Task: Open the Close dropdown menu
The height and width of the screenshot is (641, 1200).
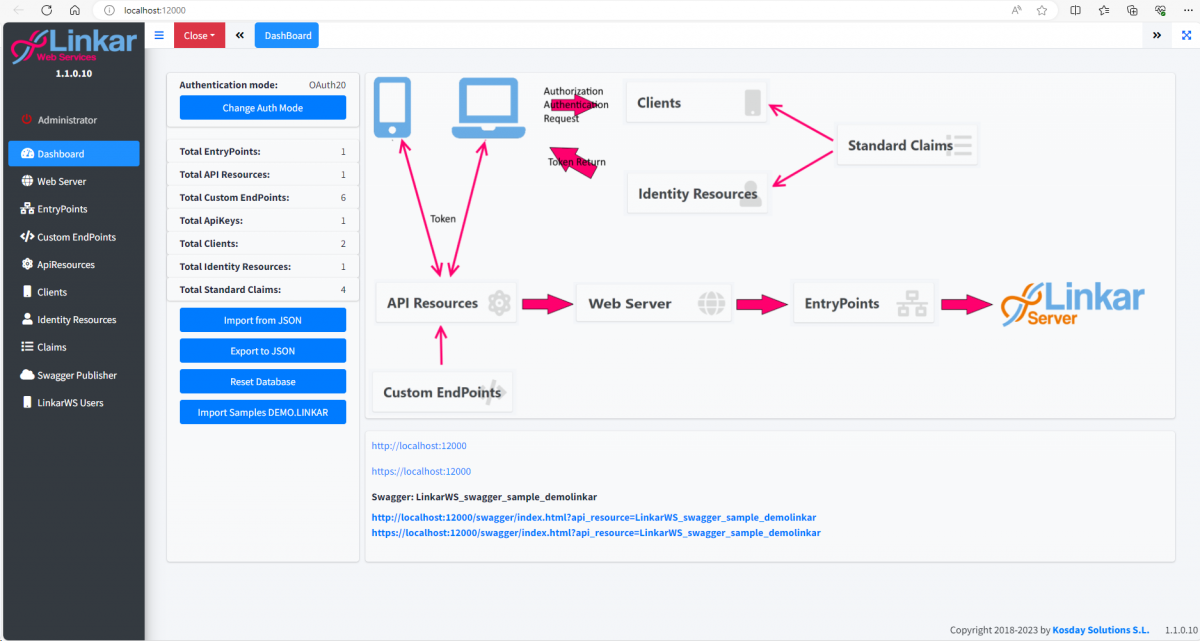Action: point(197,34)
